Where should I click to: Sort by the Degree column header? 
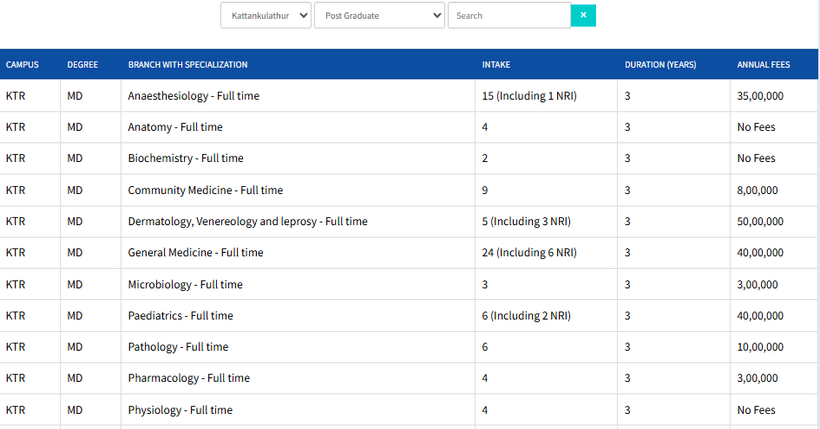pyautogui.click(x=82, y=65)
